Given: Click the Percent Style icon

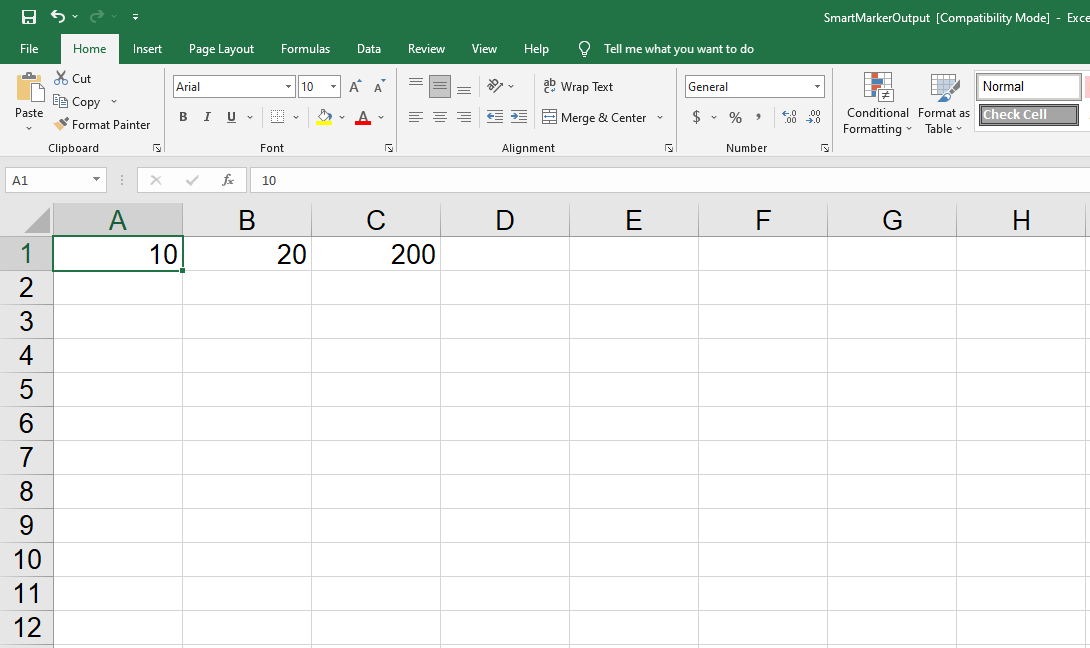Looking at the screenshot, I should pyautogui.click(x=735, y=117).
